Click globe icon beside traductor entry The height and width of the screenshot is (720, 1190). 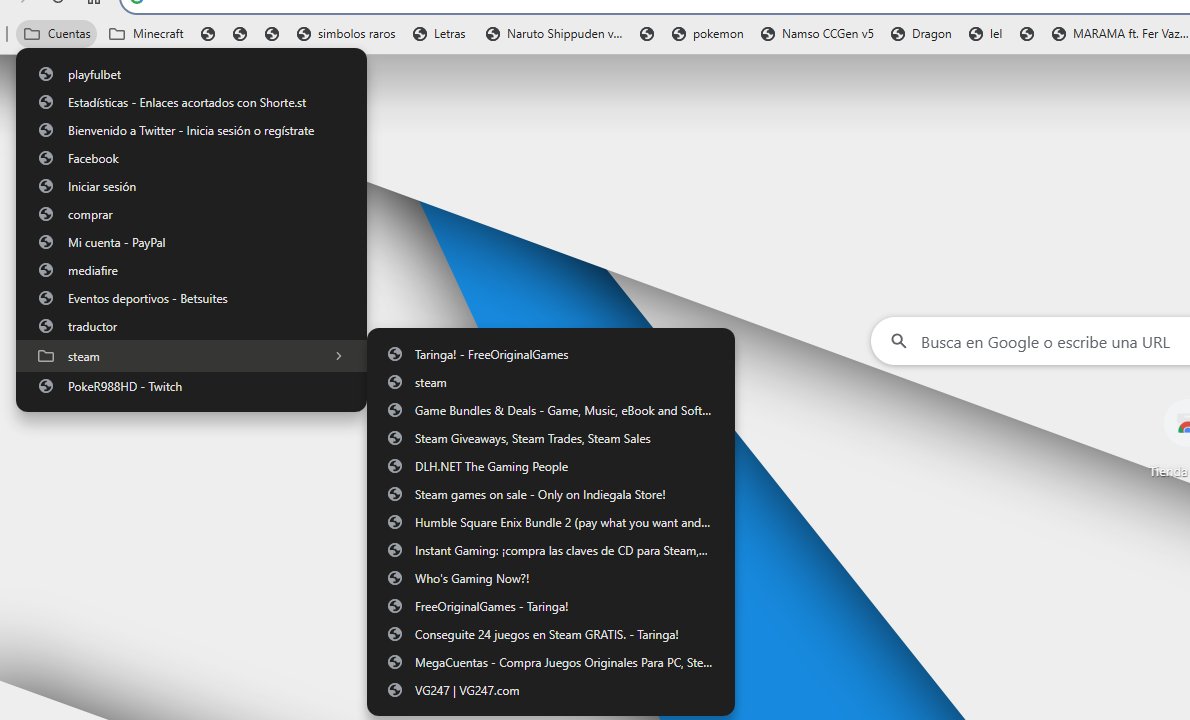coord(46,327)
